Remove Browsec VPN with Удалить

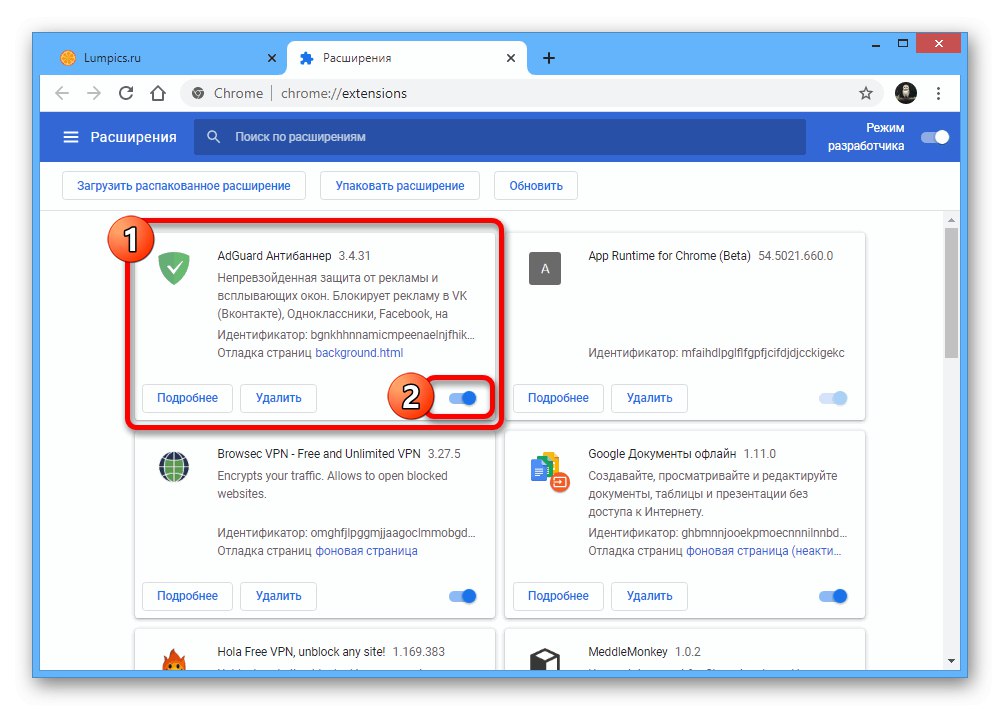point(279,596)
